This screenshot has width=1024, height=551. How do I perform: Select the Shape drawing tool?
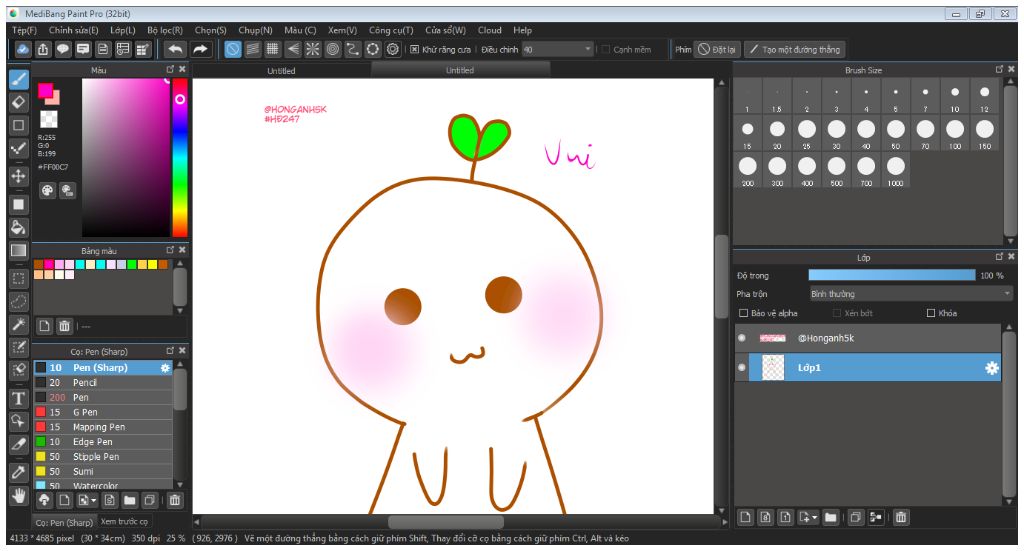point(18,125)
